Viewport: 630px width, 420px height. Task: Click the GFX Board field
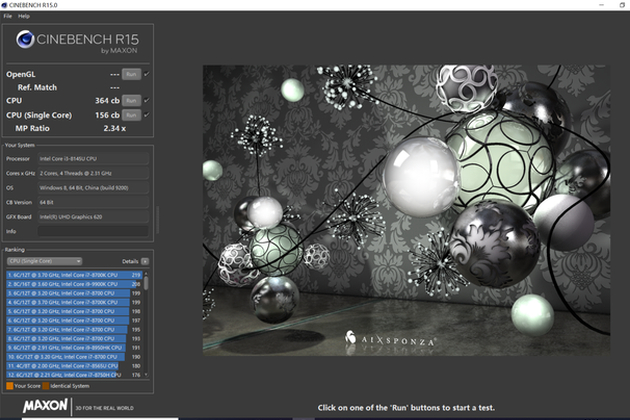click(x=93, y=217)
